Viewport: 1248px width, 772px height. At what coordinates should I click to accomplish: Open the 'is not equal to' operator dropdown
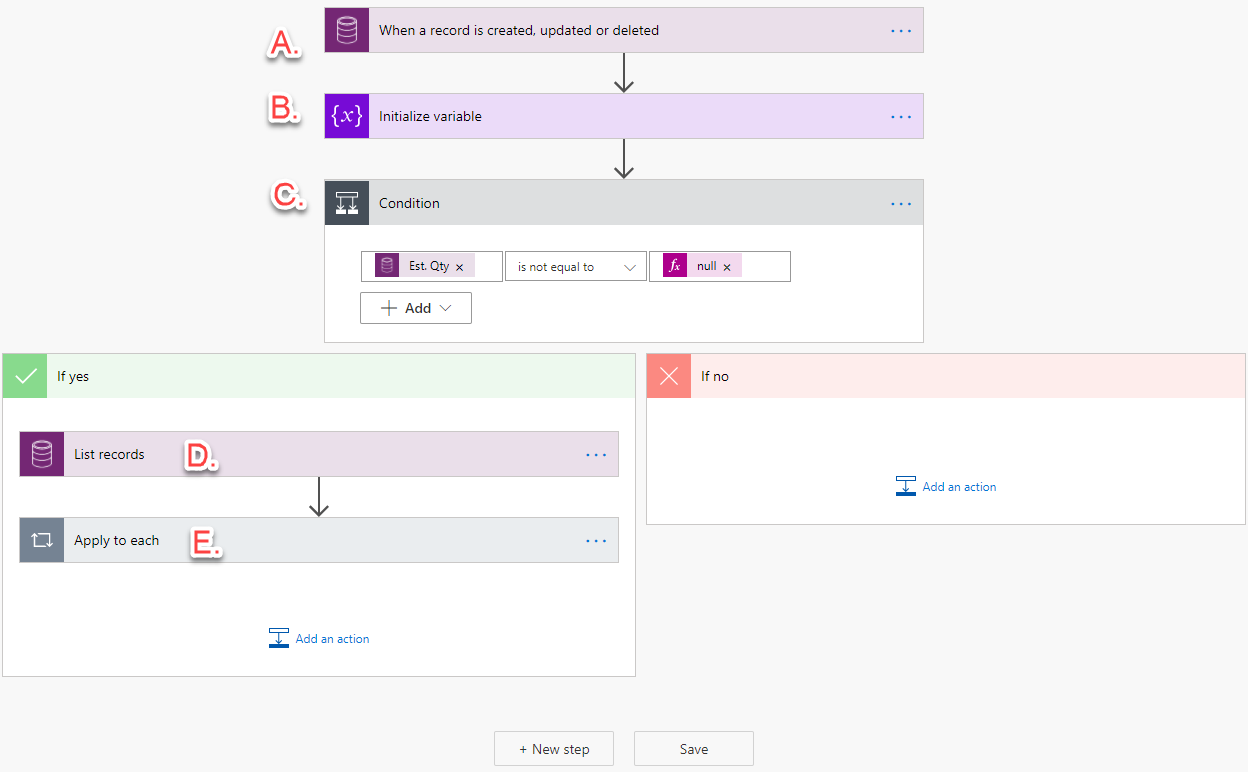coord(575,266)
